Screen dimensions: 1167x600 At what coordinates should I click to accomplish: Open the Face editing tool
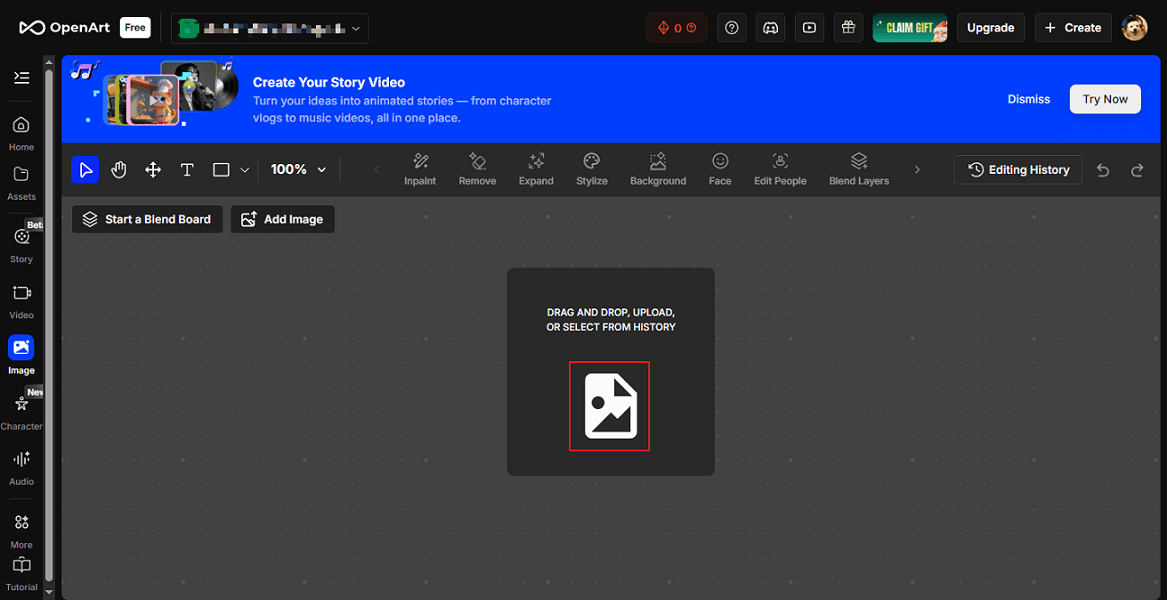[719, 168]
